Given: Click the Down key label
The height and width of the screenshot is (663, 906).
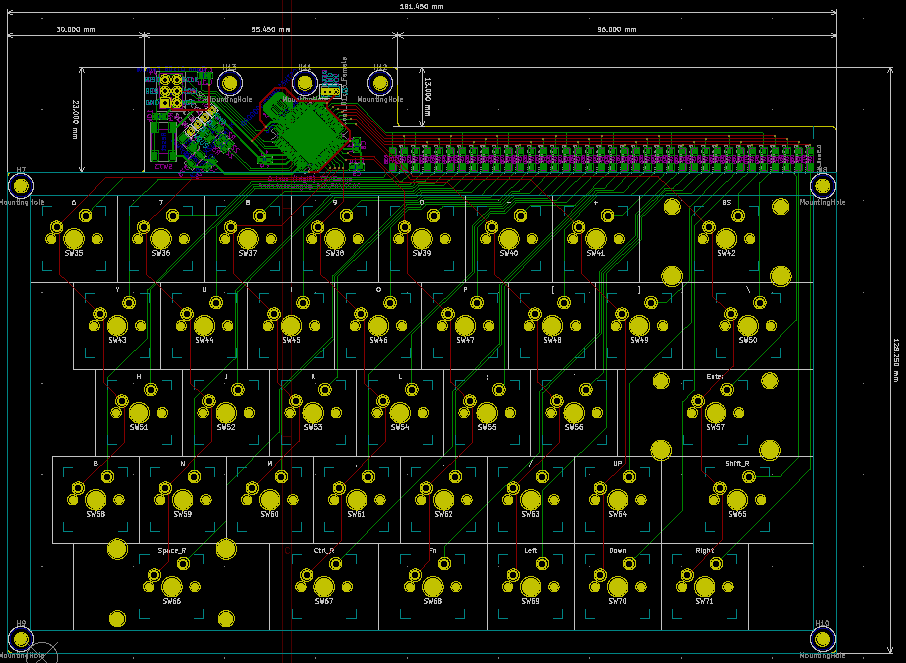Looking at the screenshot, I should click(x=618, y=550).
